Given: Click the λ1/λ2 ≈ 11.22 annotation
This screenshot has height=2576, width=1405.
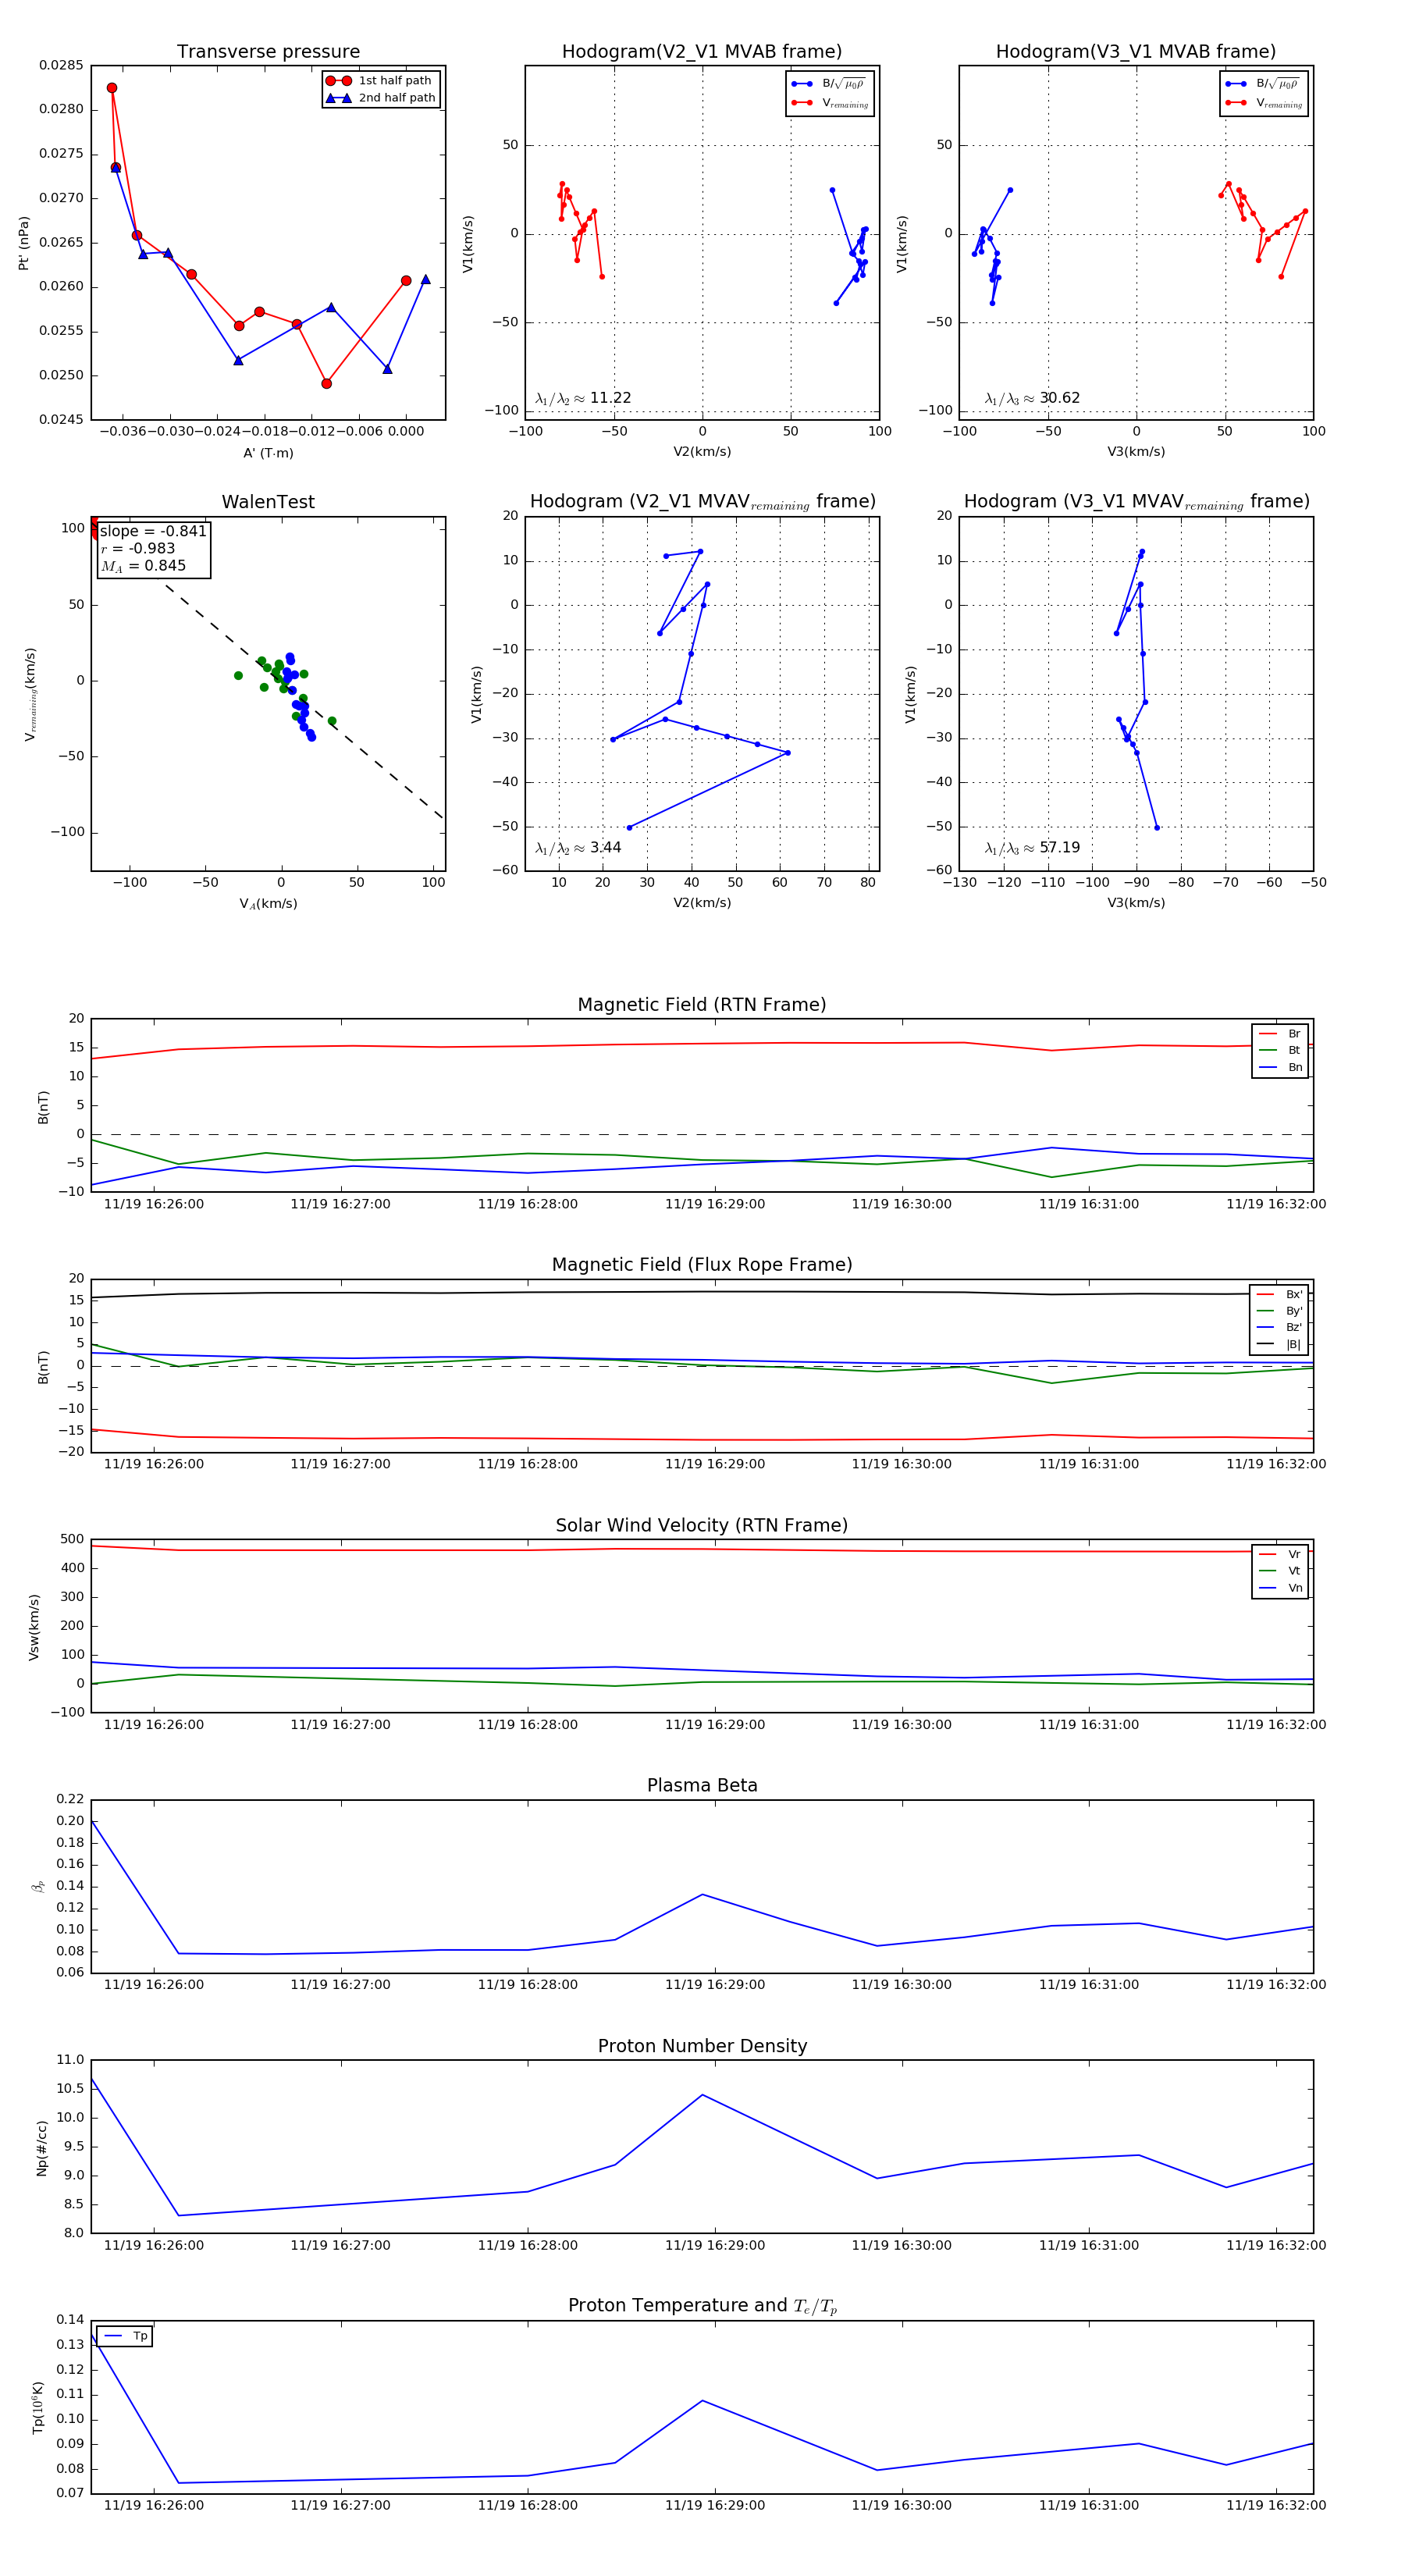Looking at the screenshot, I should 583,398.
